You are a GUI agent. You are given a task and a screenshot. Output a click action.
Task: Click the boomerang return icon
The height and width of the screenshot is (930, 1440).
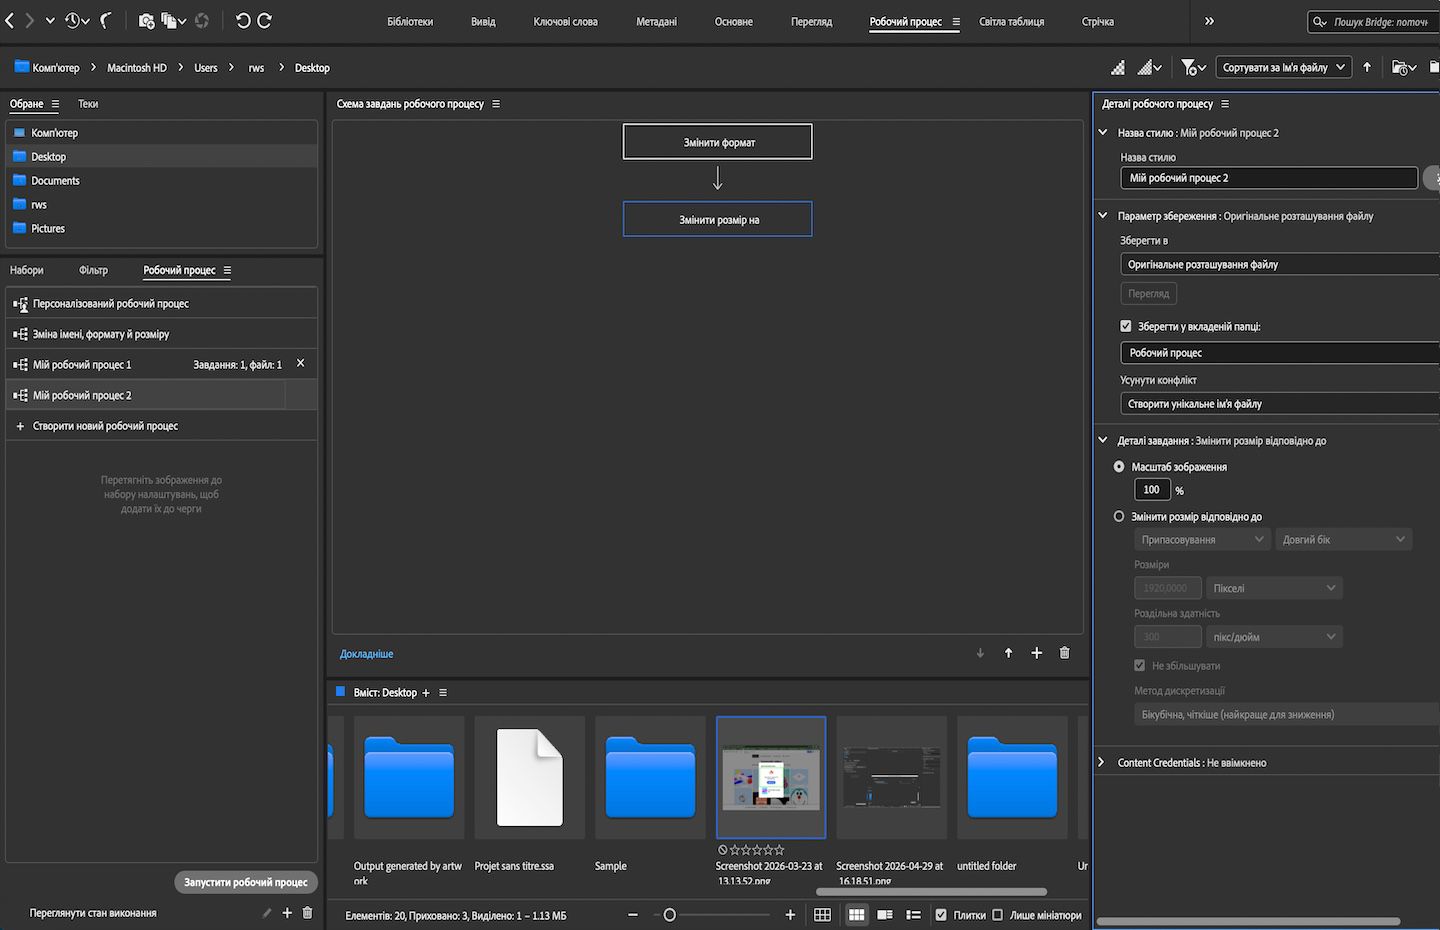[x=106, y=20]
